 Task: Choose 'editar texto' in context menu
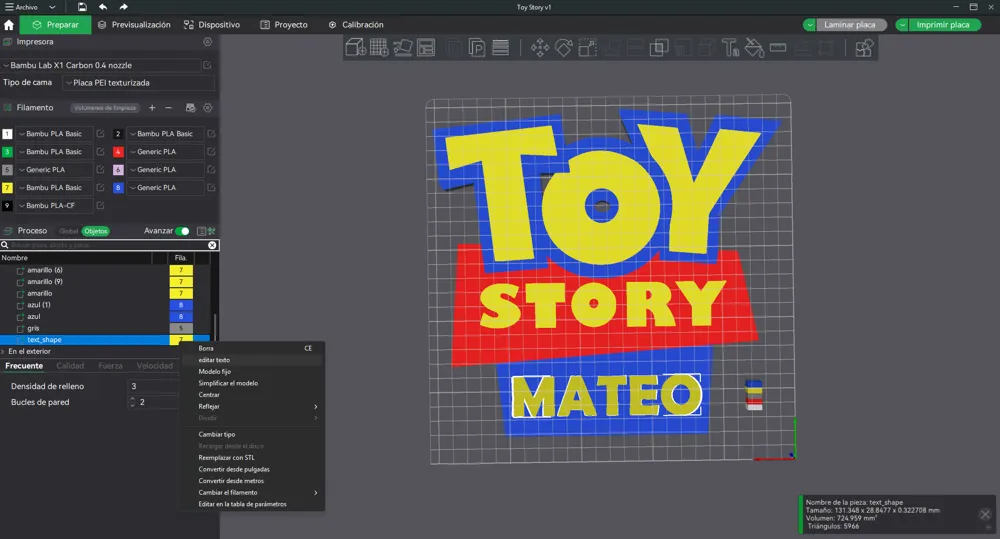[214, 360]
